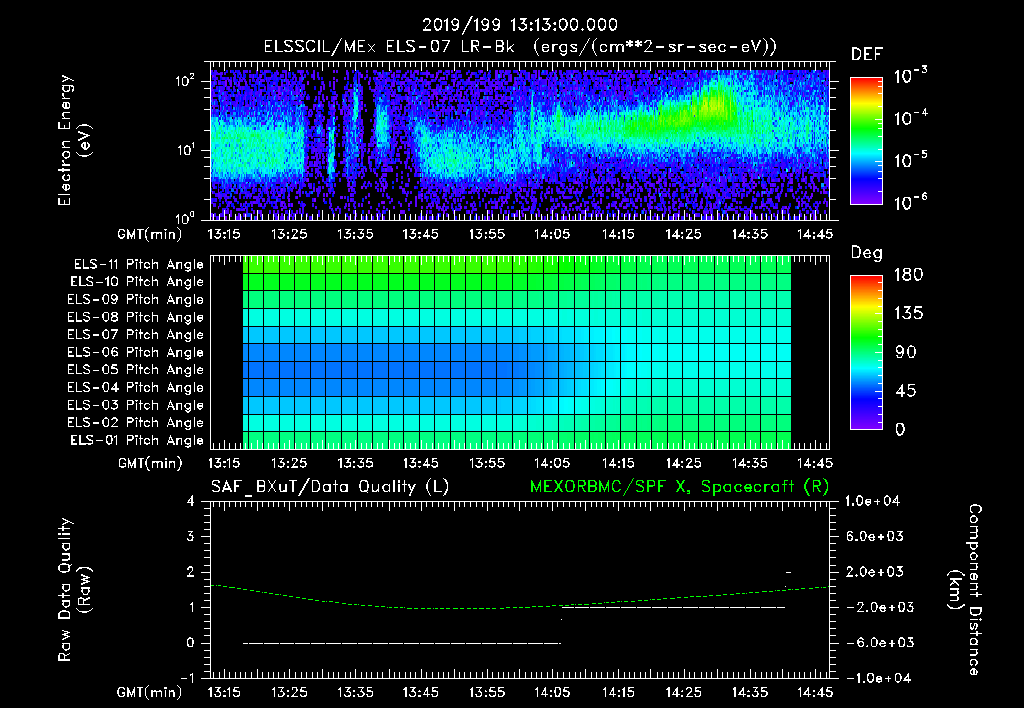The image size is (1024, 708).
Task: Click the 4 tick on the Raw Data Quality axis
Action: 191,501
